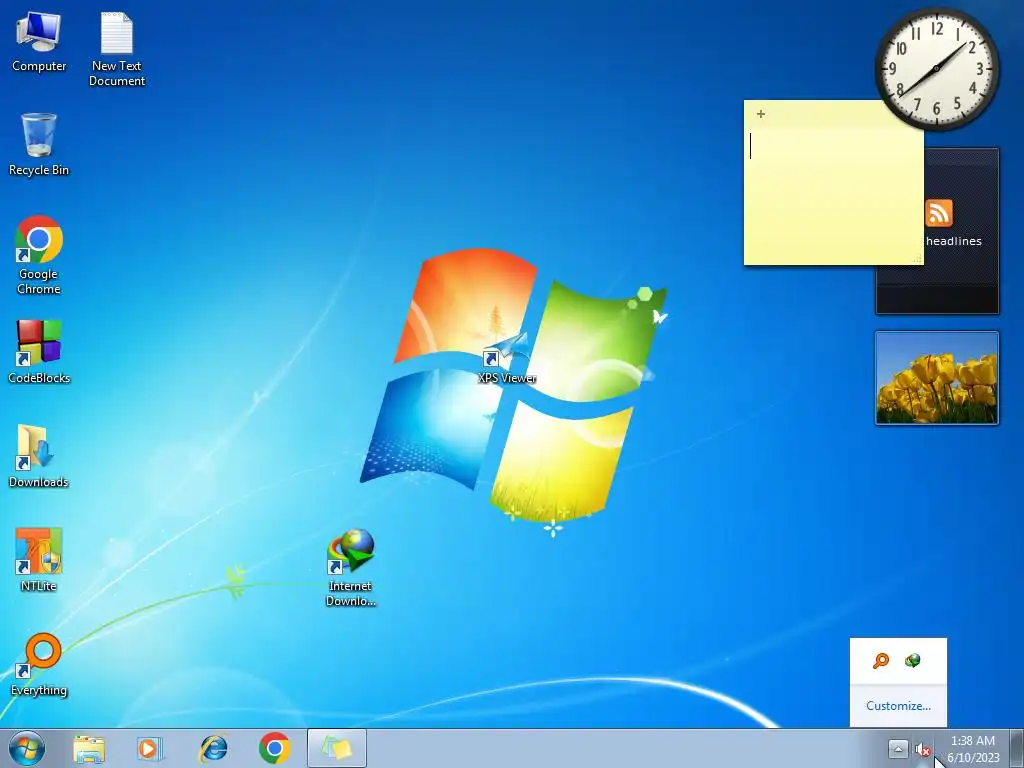Select the Computer desktop icon
The image size is (1024, 768).
point(39,42)
